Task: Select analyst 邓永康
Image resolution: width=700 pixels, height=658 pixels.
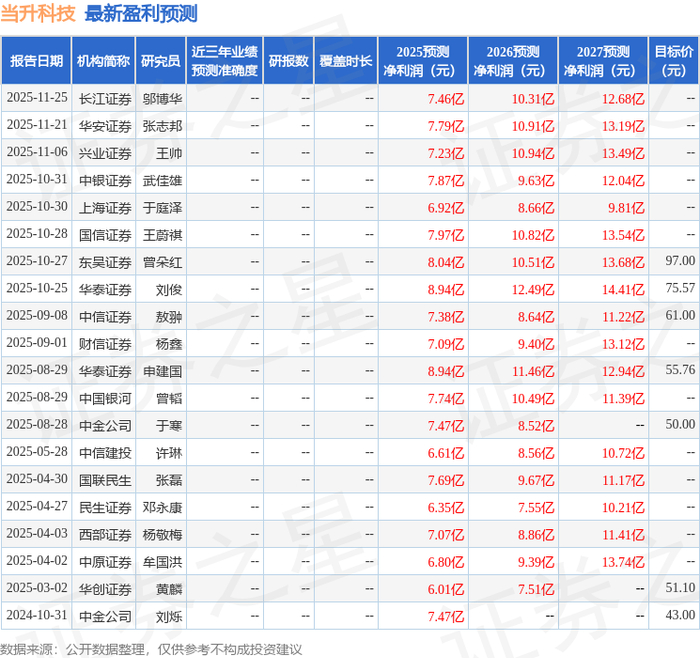Action: pyautogui.click(x=162, y=507)
